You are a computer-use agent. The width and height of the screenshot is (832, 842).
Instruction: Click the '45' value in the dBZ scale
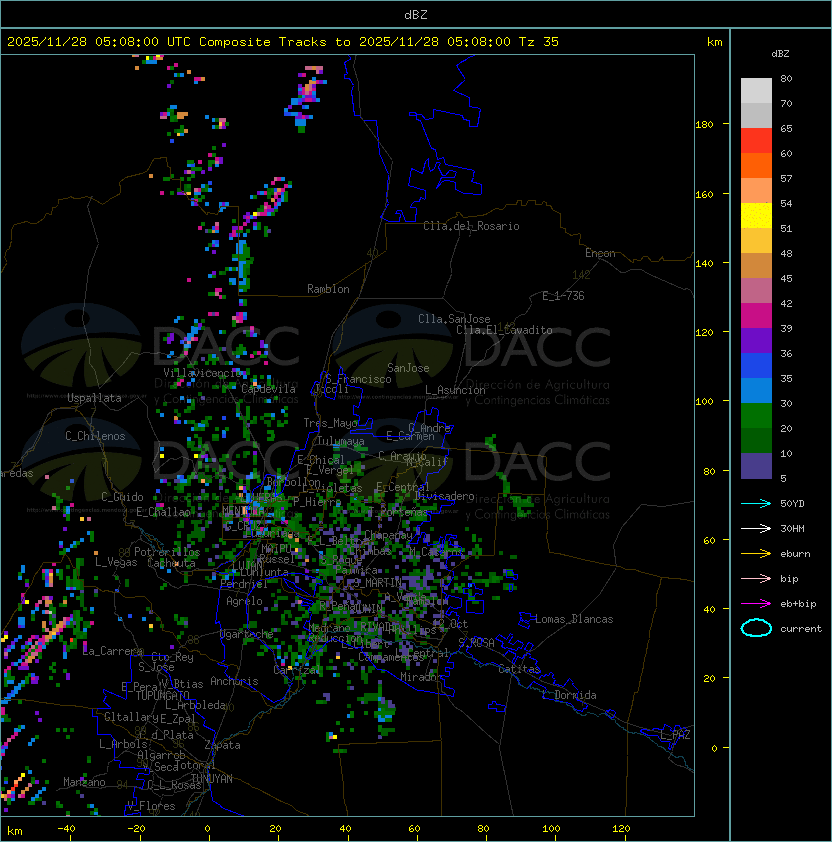[x=786, y=278]
